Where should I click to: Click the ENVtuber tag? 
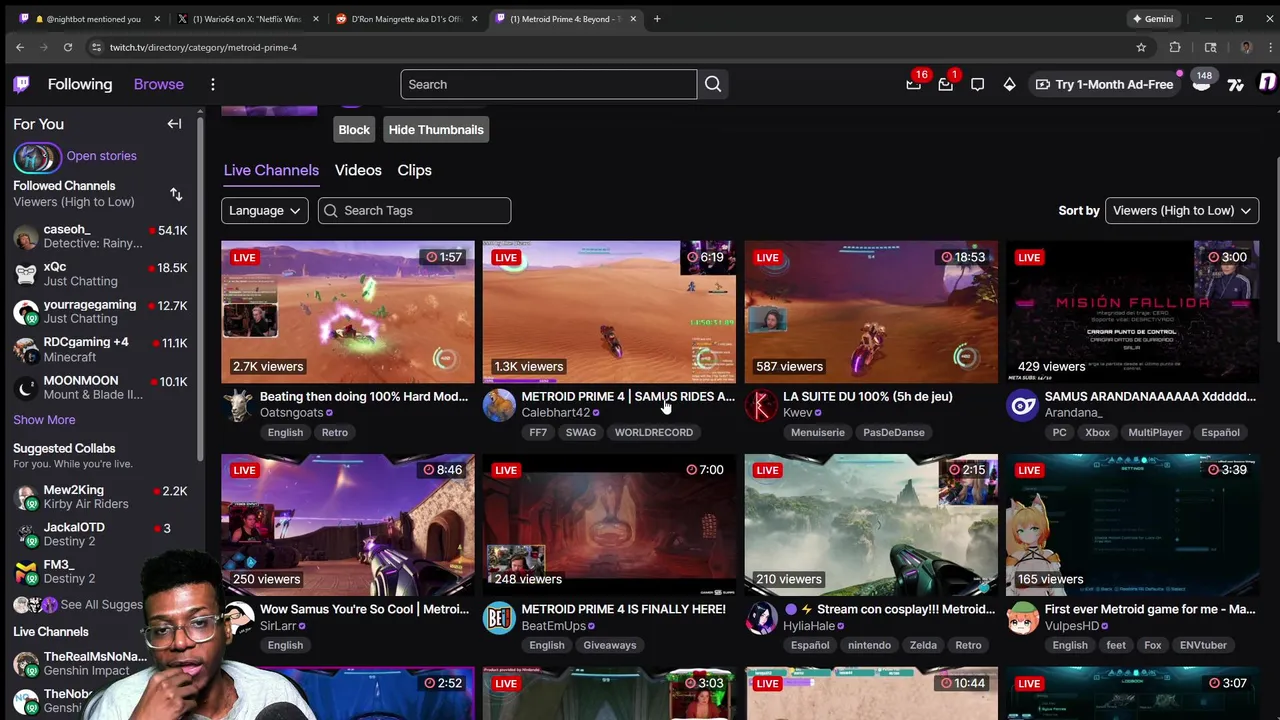[x=1203, y=645]
